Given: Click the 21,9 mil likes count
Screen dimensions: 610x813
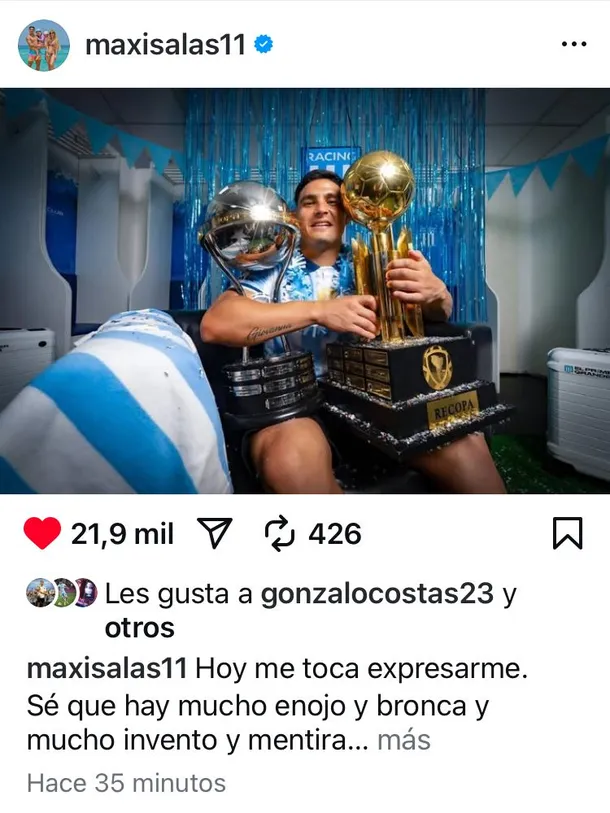Looking at the screenshot, I should 122,534.
